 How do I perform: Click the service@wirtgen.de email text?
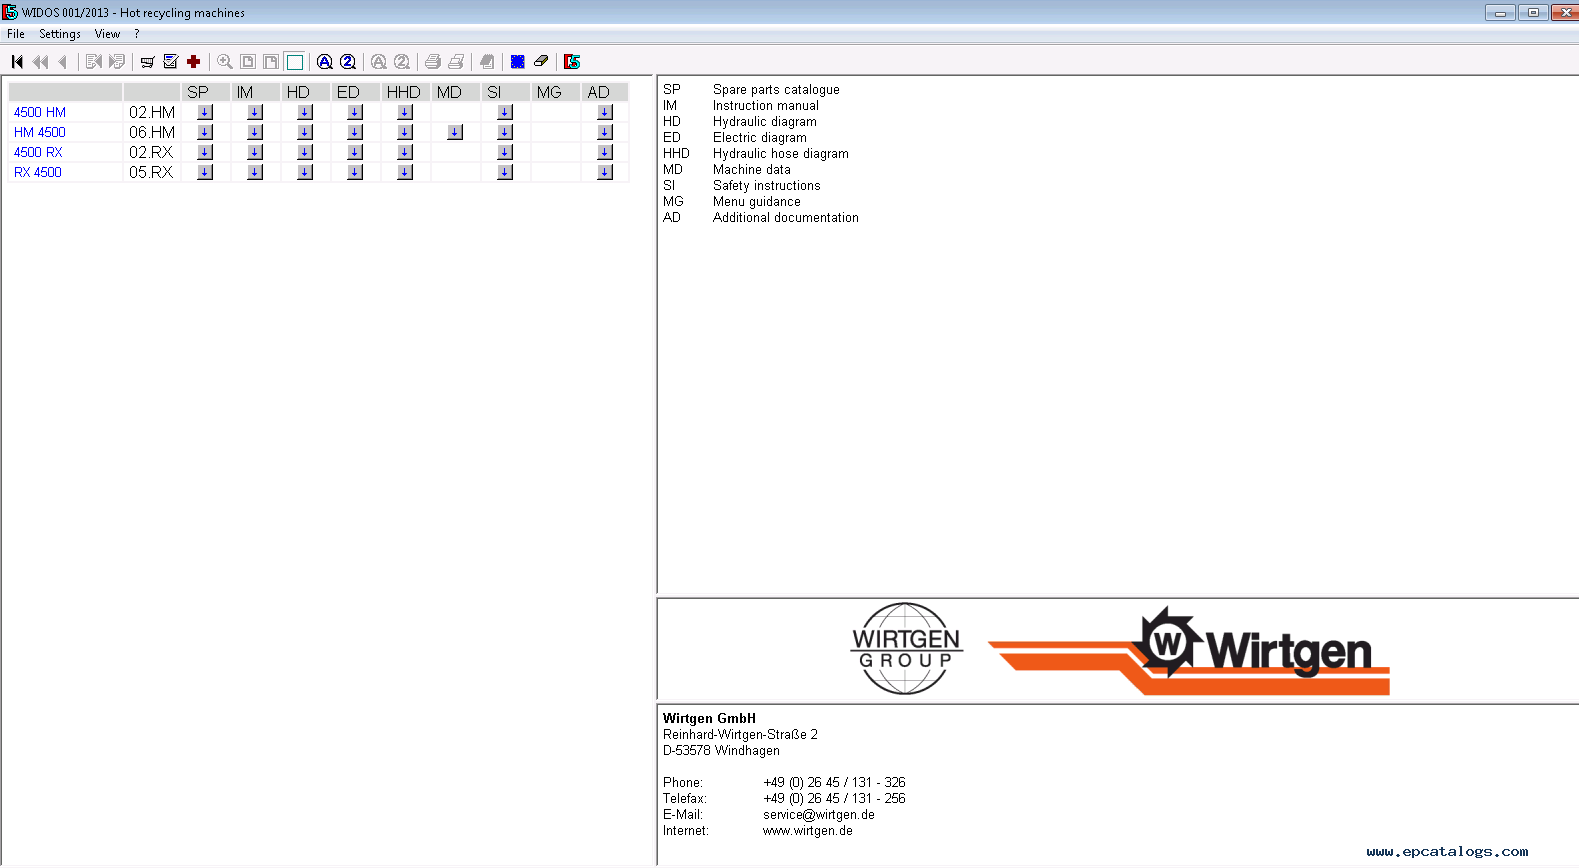pos(819,815)
